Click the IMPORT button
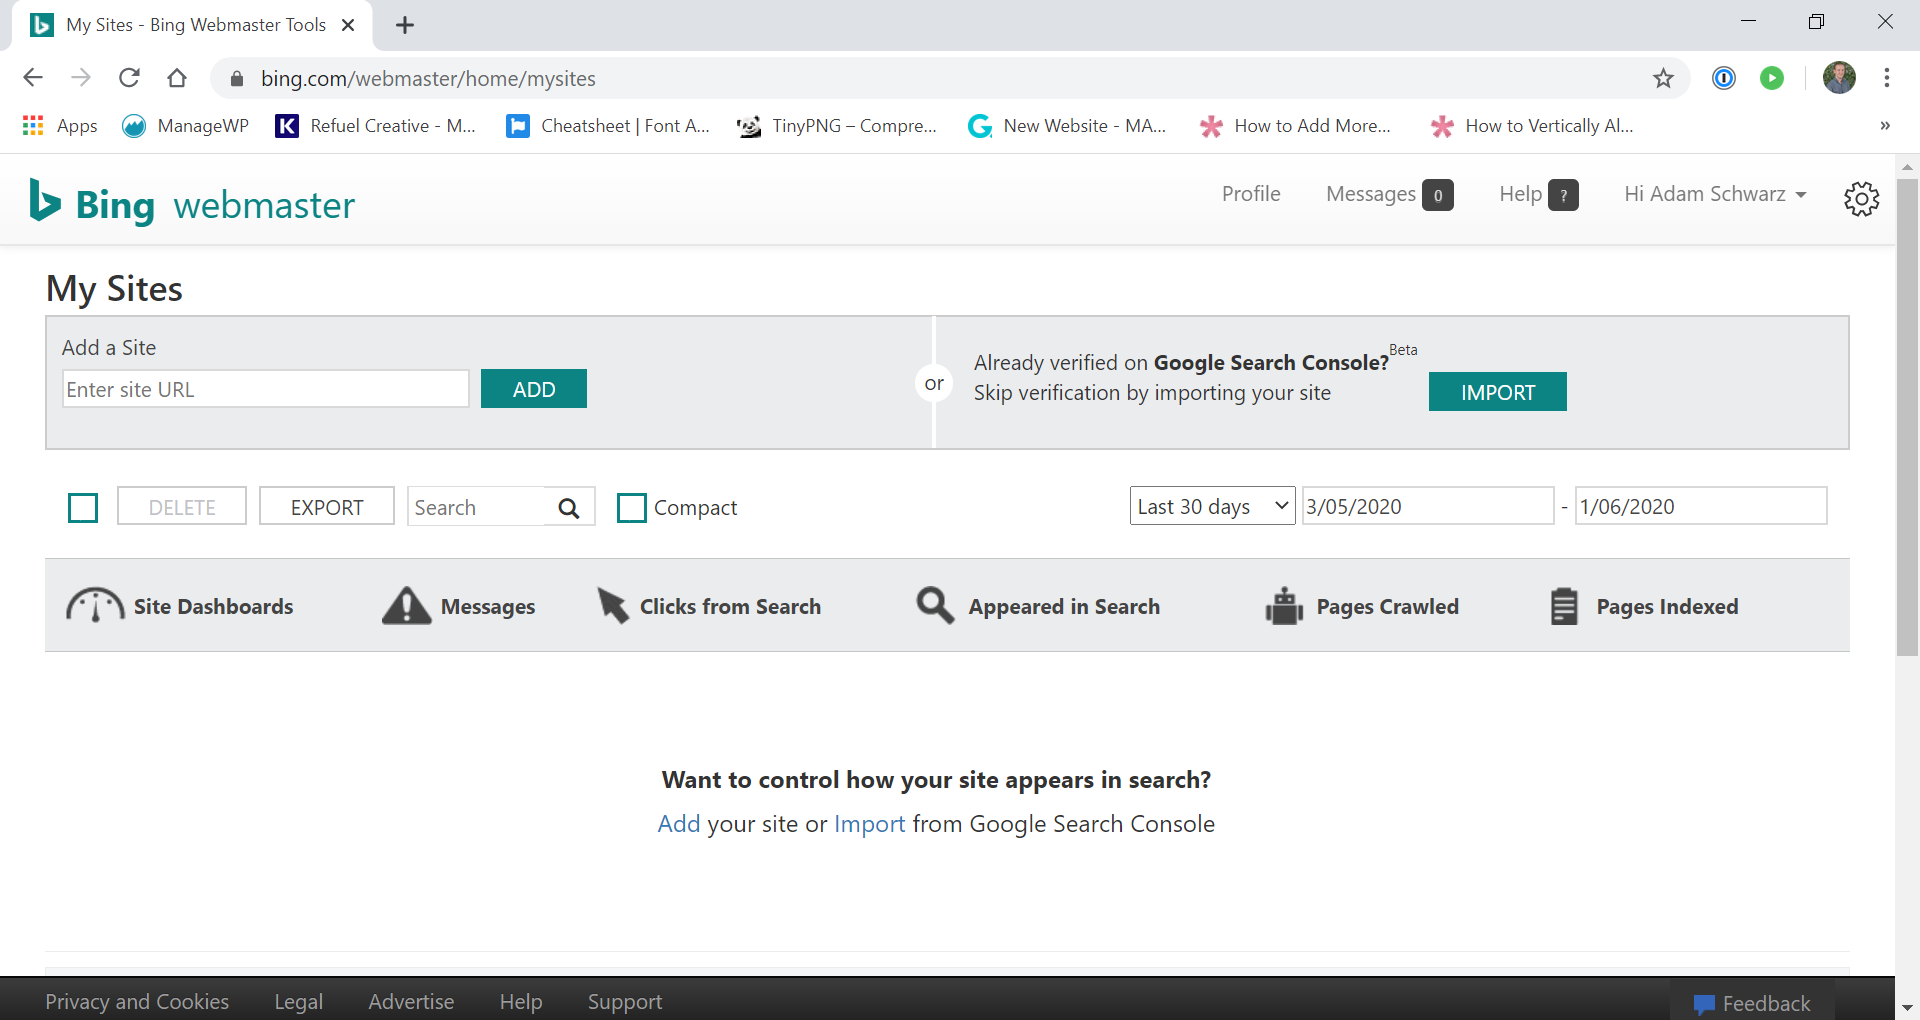The width and height of the screenshot is (1920, 1020). point(1497,392)
